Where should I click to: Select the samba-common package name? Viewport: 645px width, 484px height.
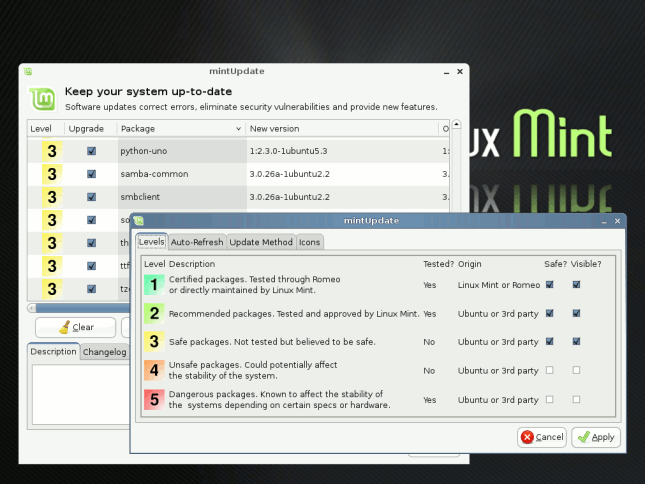point(154,174)
